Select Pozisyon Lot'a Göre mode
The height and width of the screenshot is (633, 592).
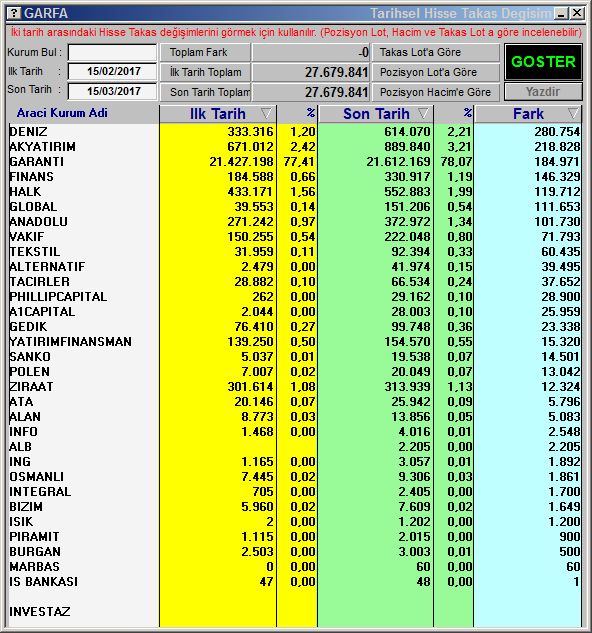435,72
